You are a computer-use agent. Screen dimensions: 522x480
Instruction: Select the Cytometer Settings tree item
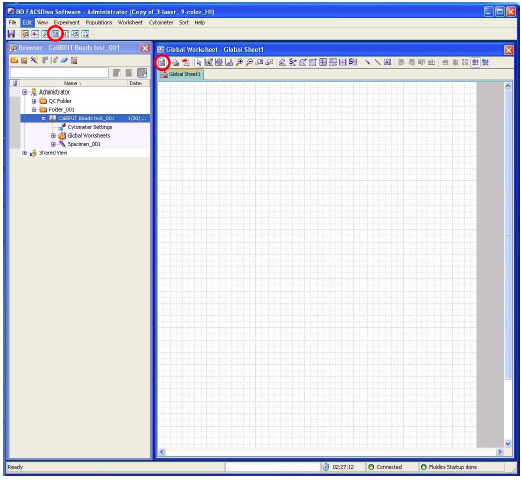90,127
